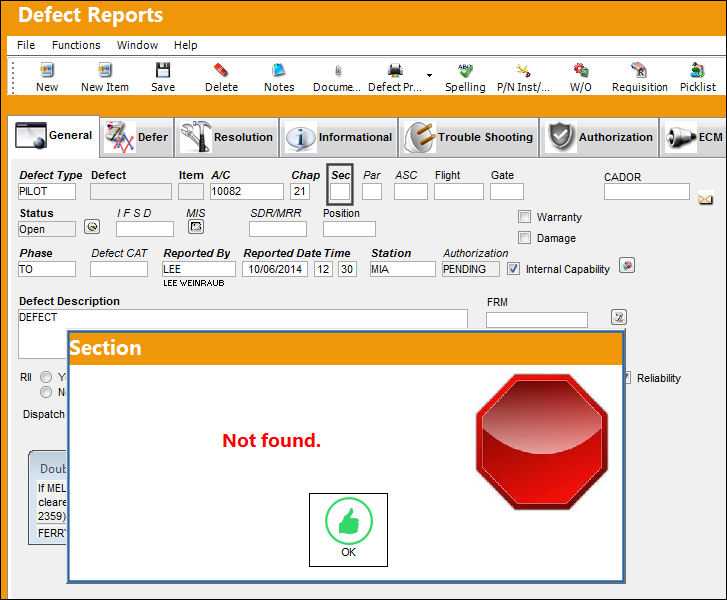
Task: Open the Trouble Shooting tab
Action: (469, 137)
